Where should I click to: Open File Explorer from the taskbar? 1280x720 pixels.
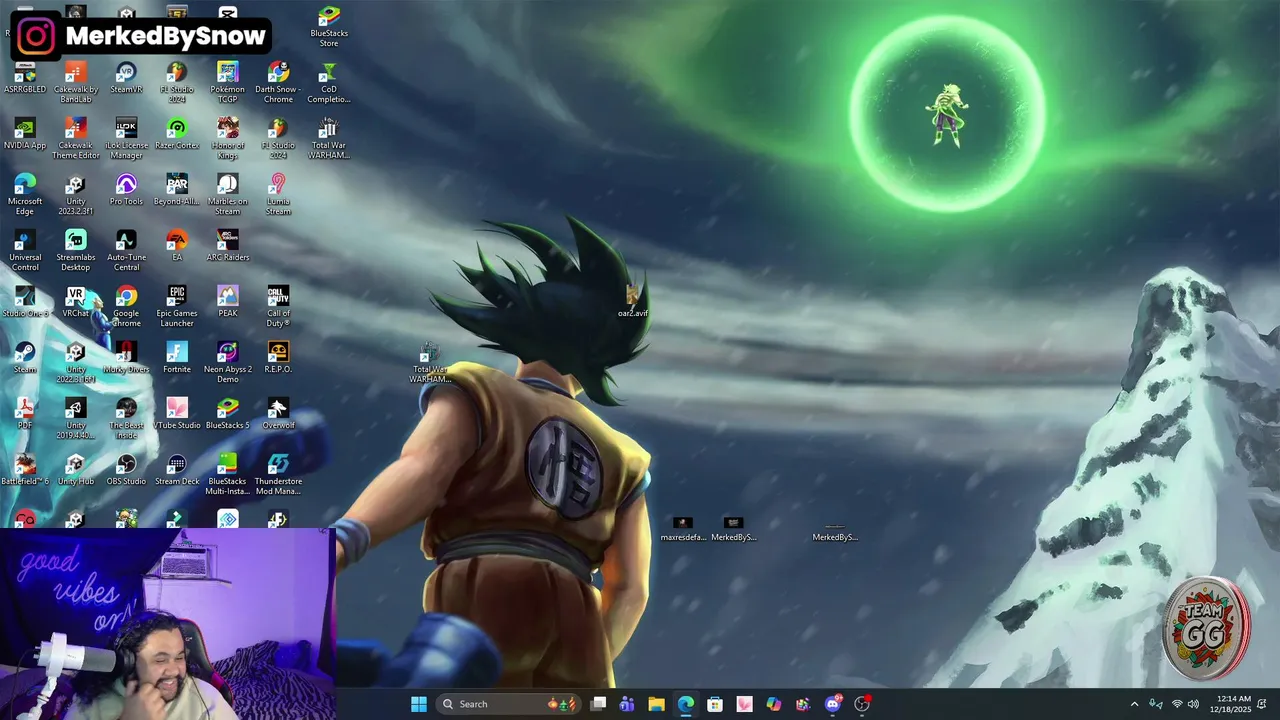point(656,704)
